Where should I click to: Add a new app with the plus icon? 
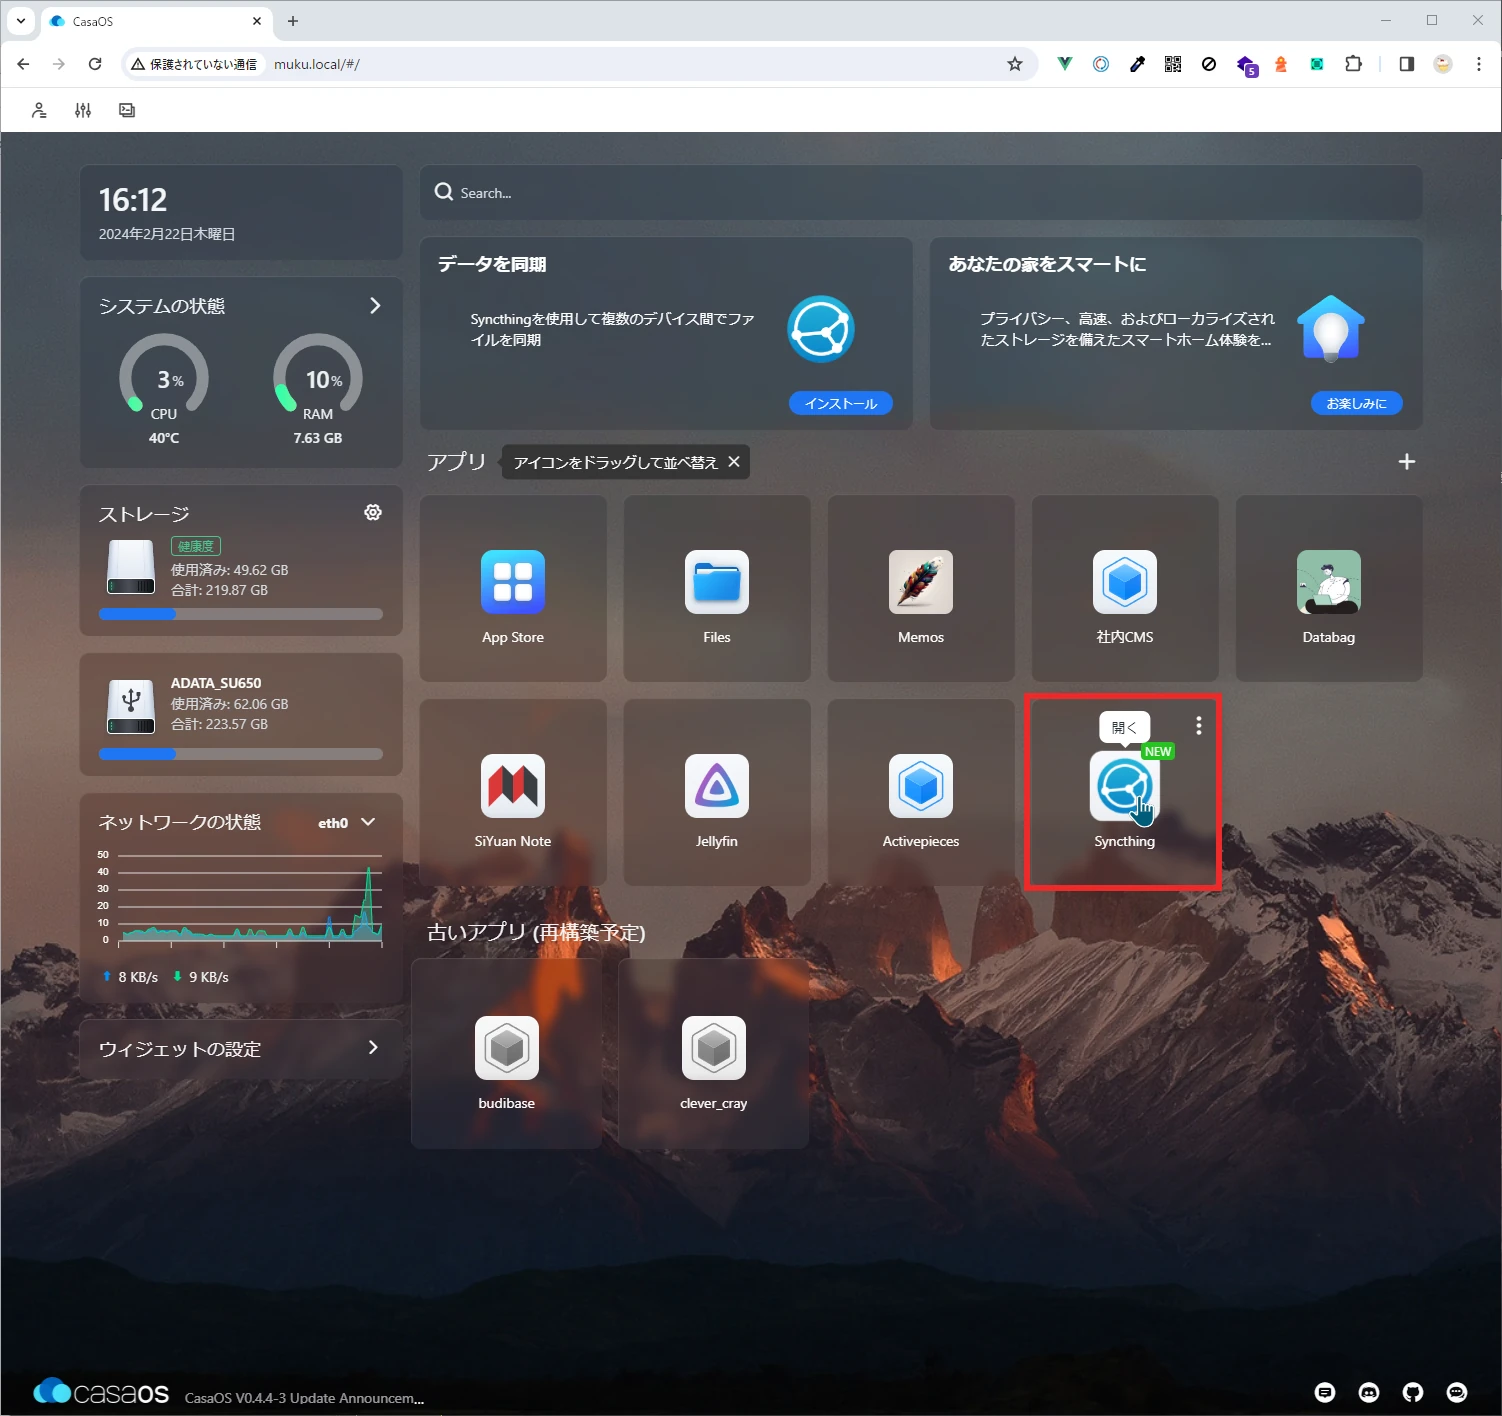click(x=1406, y=461)
